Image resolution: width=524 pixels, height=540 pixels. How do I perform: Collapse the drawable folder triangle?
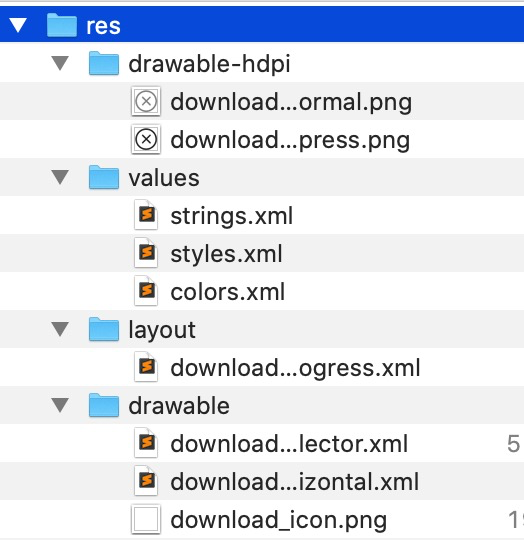point(60,405)
